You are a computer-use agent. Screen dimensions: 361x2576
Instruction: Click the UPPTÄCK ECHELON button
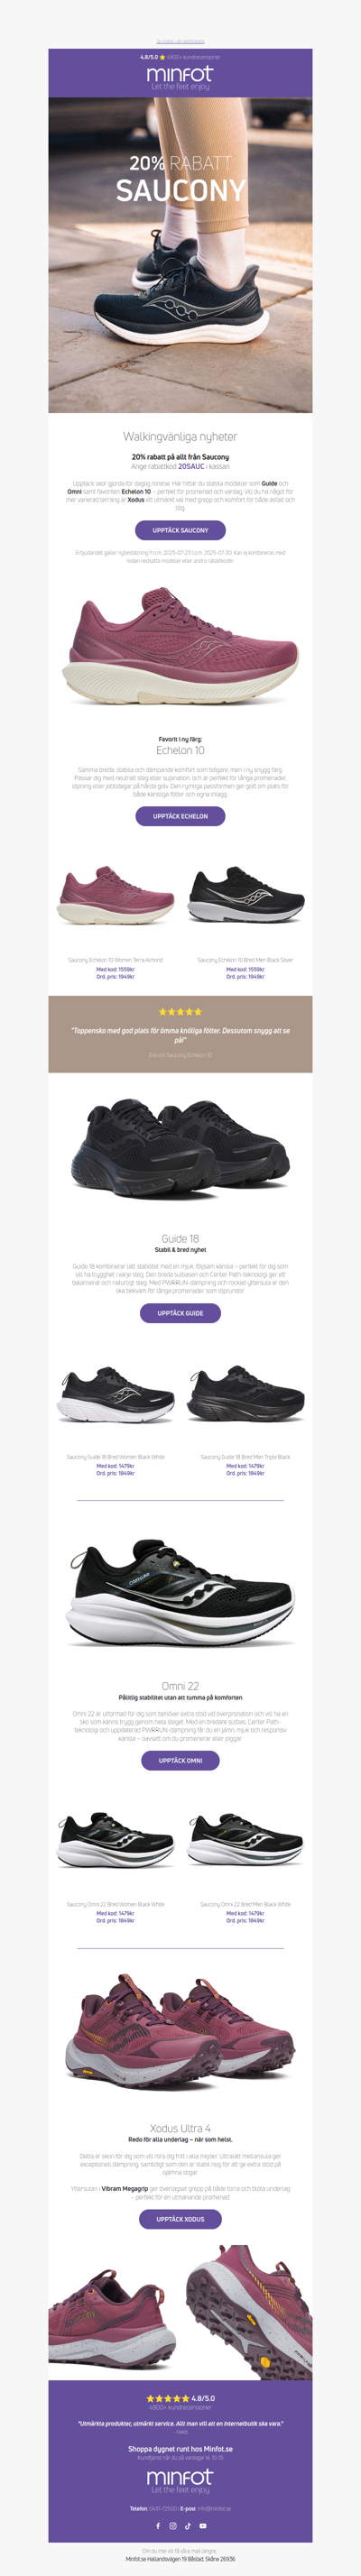[180, 816]
